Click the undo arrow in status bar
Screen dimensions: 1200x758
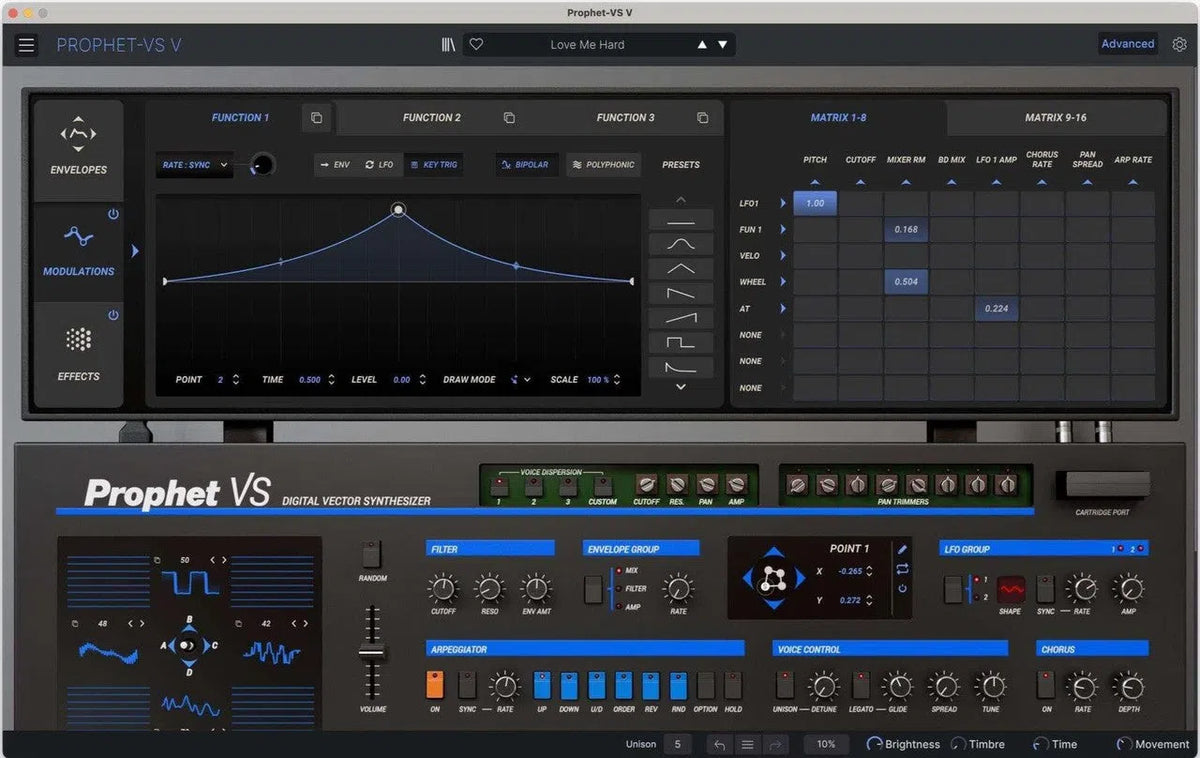tap(718, 745)
